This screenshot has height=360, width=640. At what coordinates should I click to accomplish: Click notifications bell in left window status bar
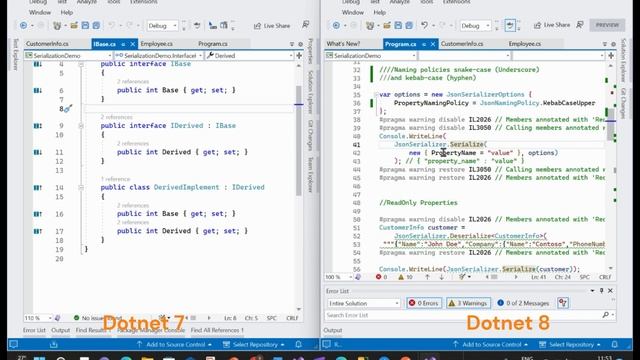pos(298,344)
